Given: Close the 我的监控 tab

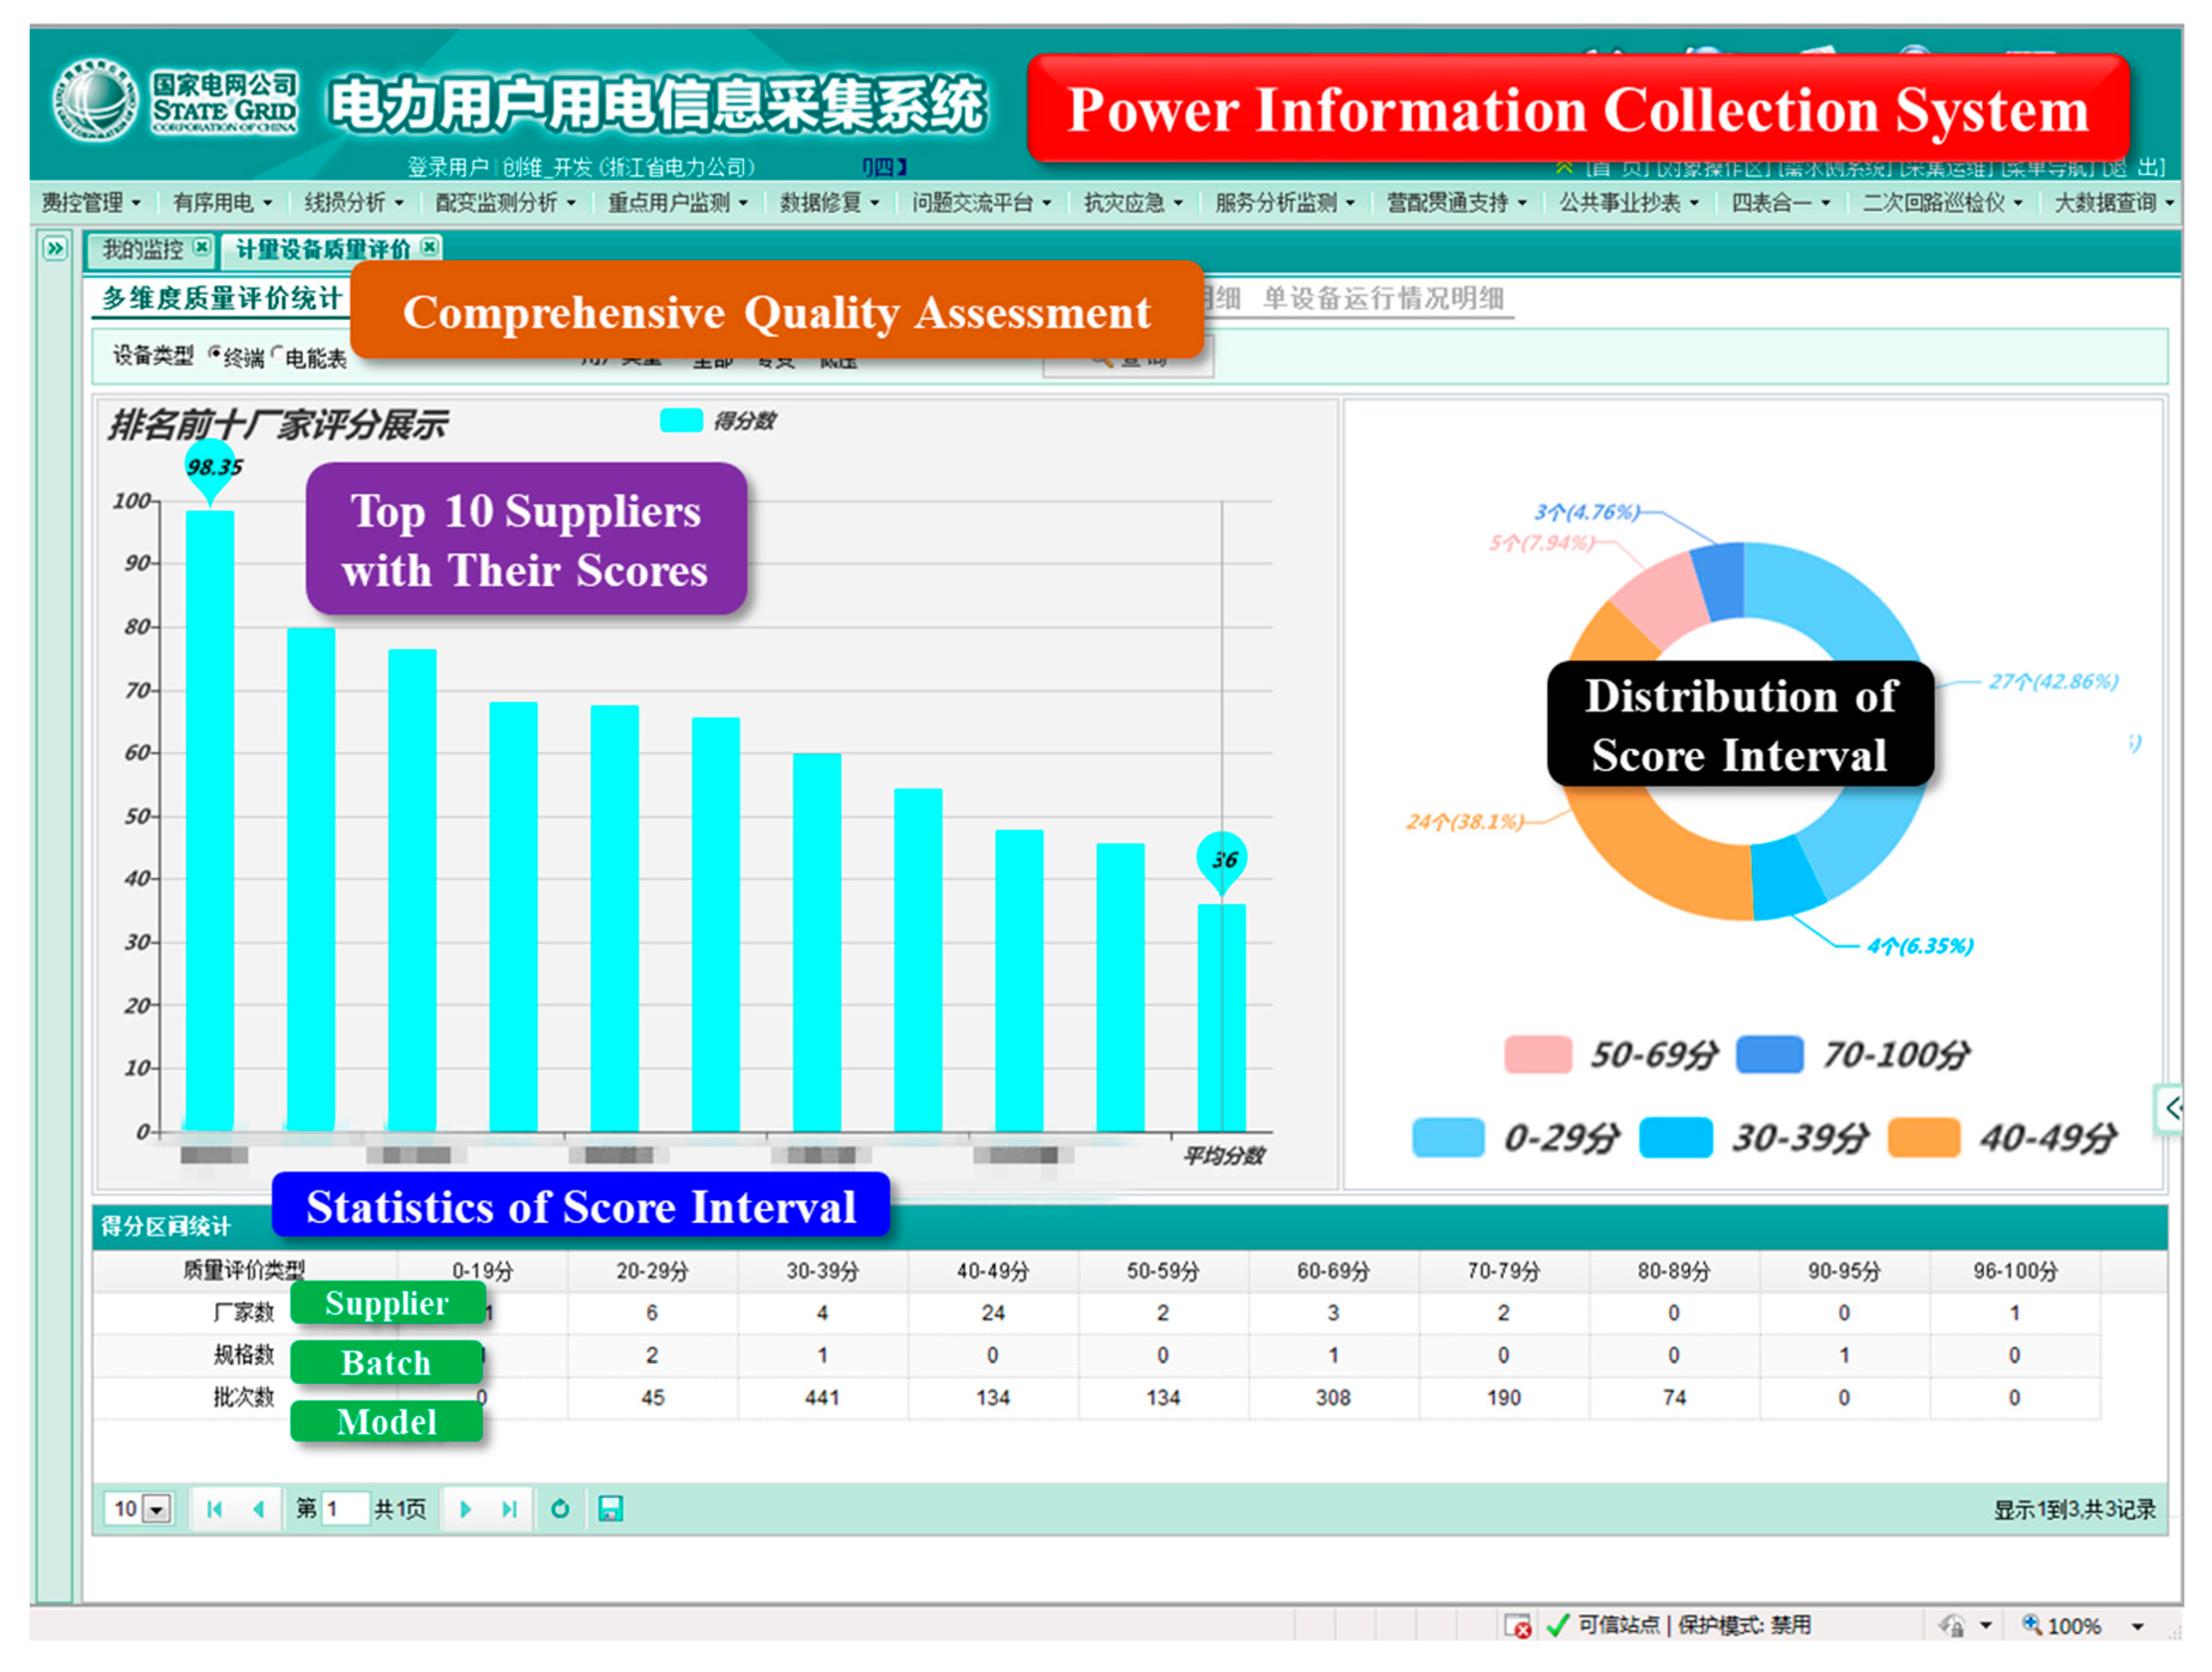Looking at the screenshot, I should pos(202,246).
